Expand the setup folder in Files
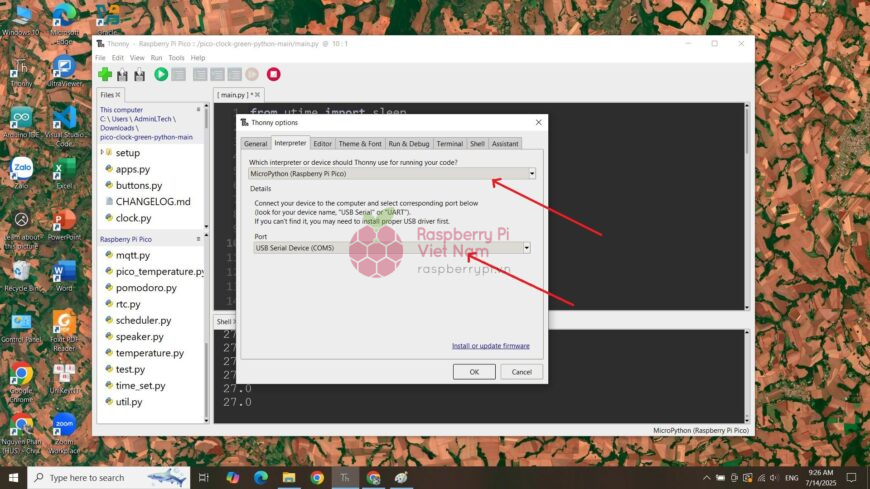Viewport: 870px width, 489px height. [x=103, y=153]
